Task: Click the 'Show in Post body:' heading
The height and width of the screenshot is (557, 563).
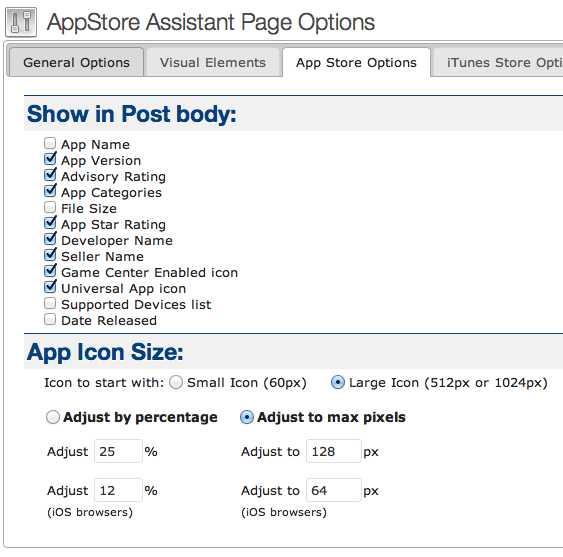Action: (132, 114)
